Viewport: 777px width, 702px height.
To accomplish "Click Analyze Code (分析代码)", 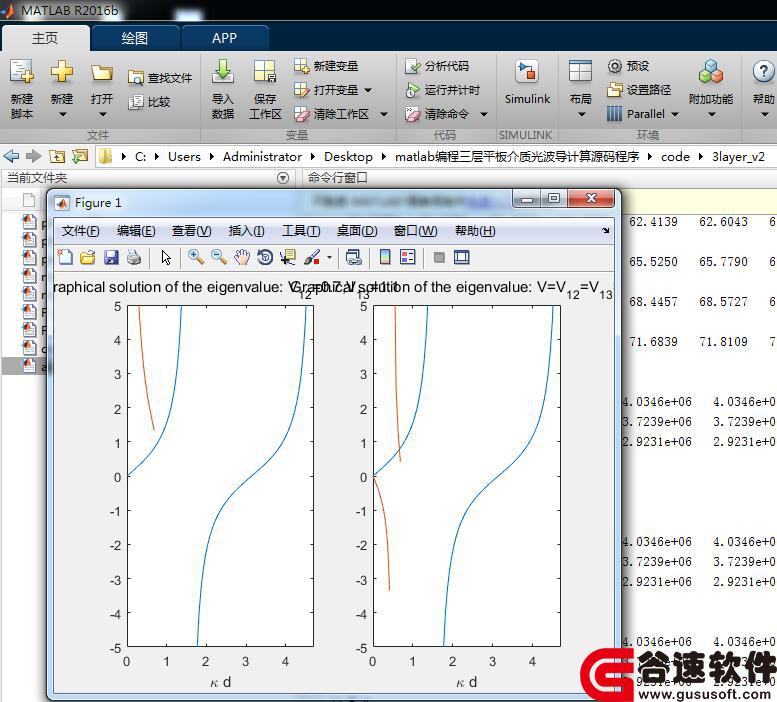I will 437,66.
